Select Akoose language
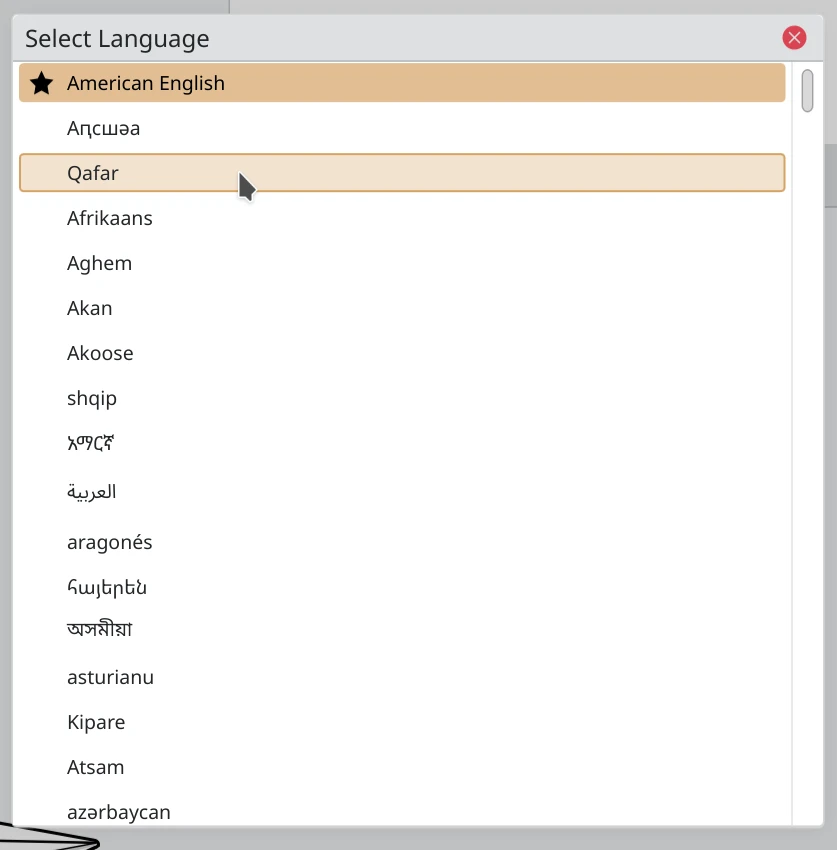 point(402,353)
